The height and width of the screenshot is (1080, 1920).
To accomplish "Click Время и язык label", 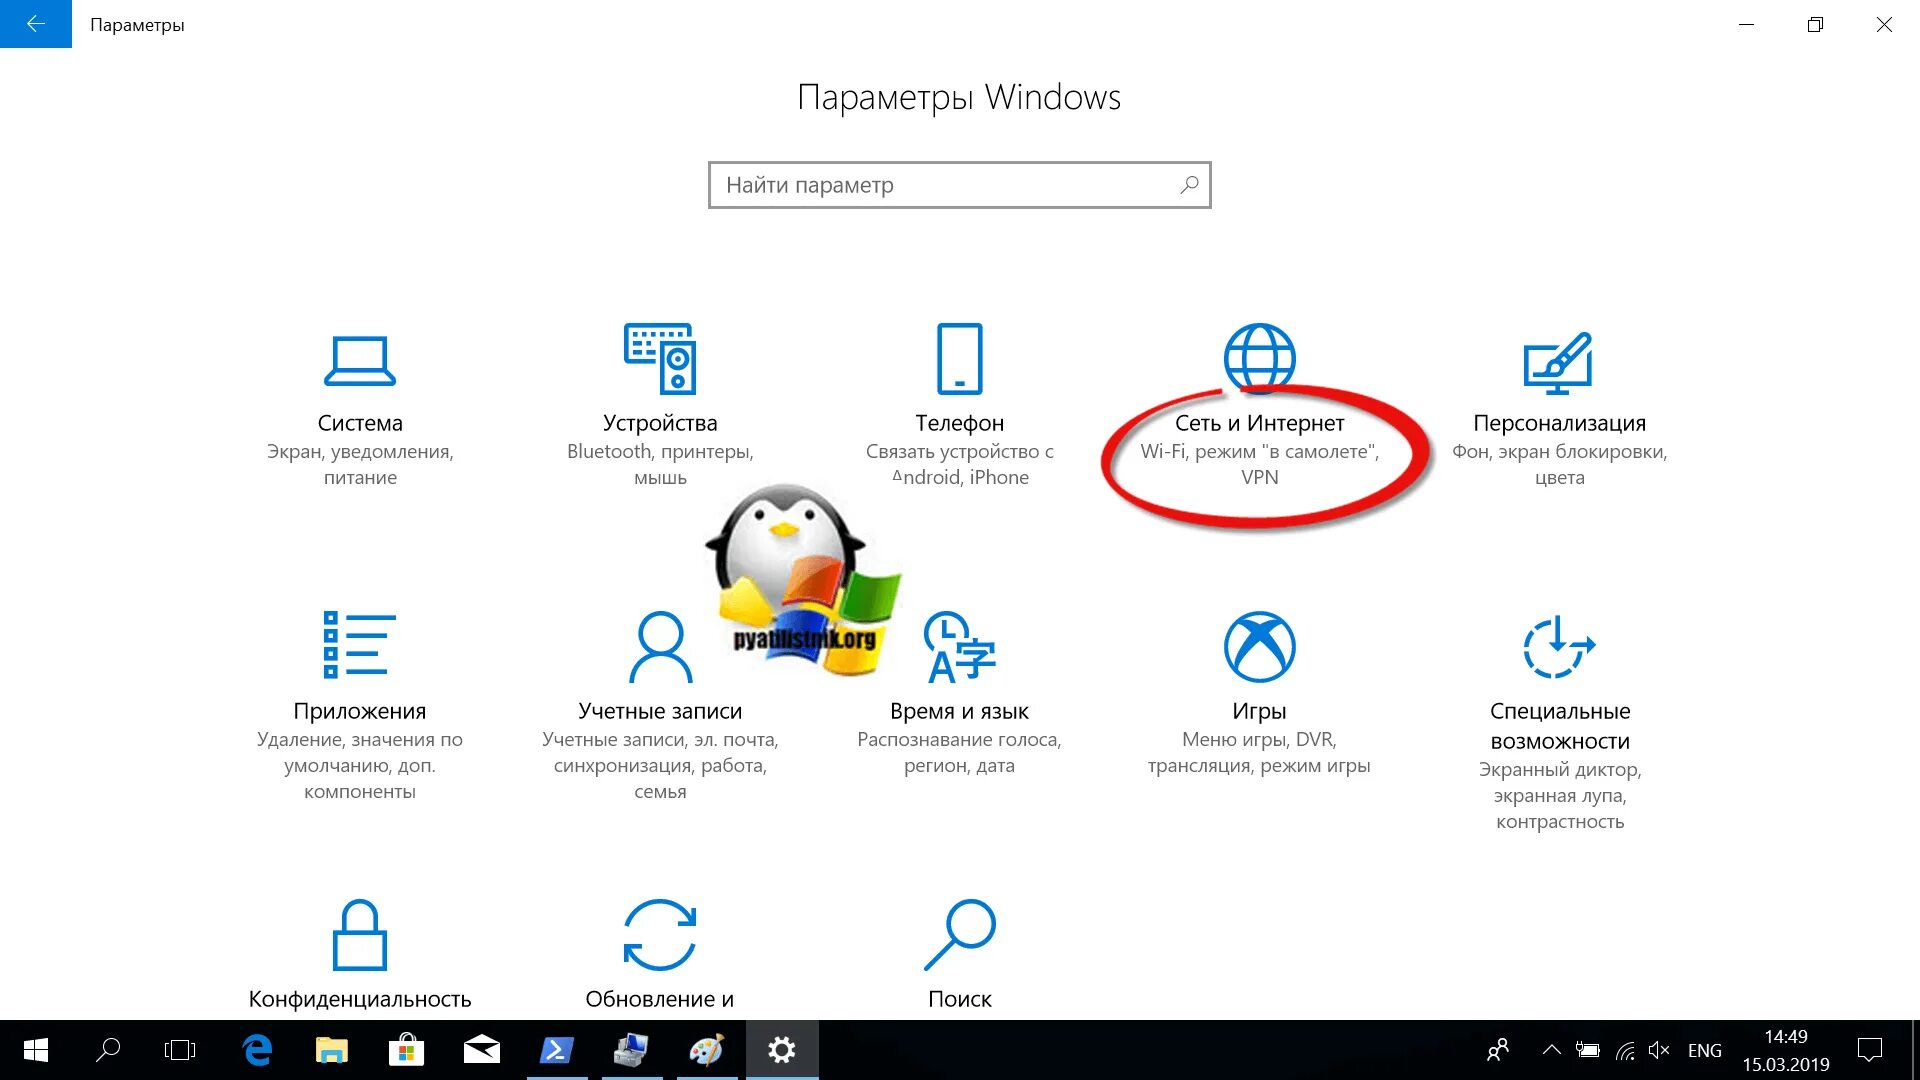I will [x=959, y=711].
